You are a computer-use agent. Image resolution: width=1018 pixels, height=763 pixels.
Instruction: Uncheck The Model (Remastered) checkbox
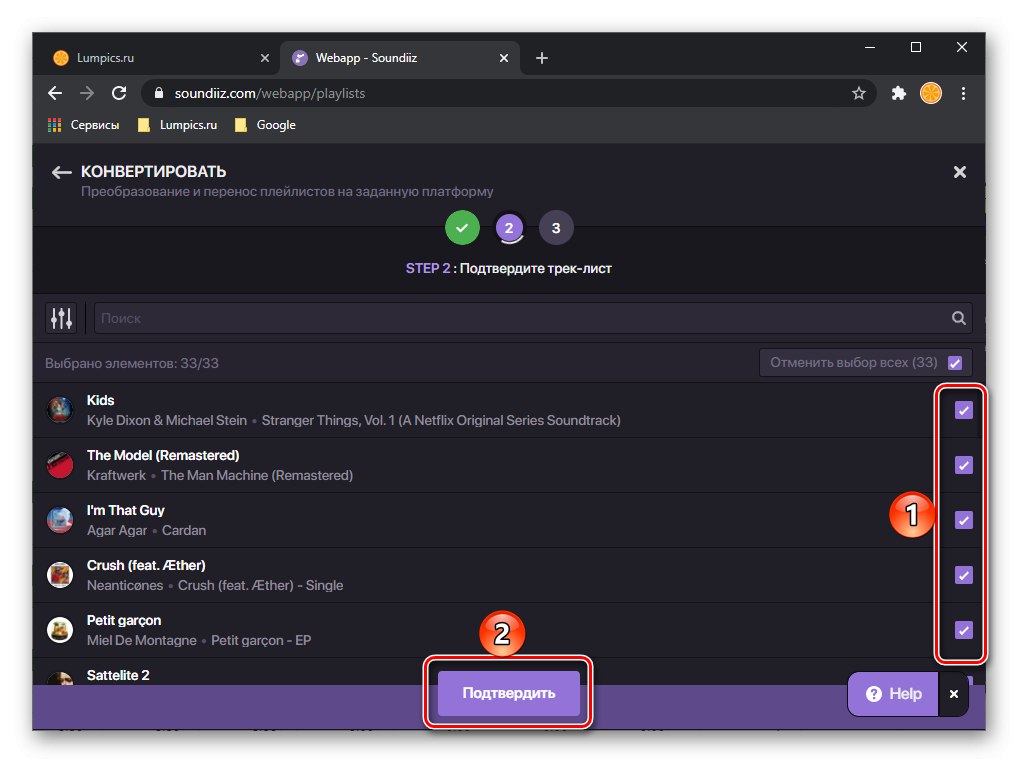[963, 466]
